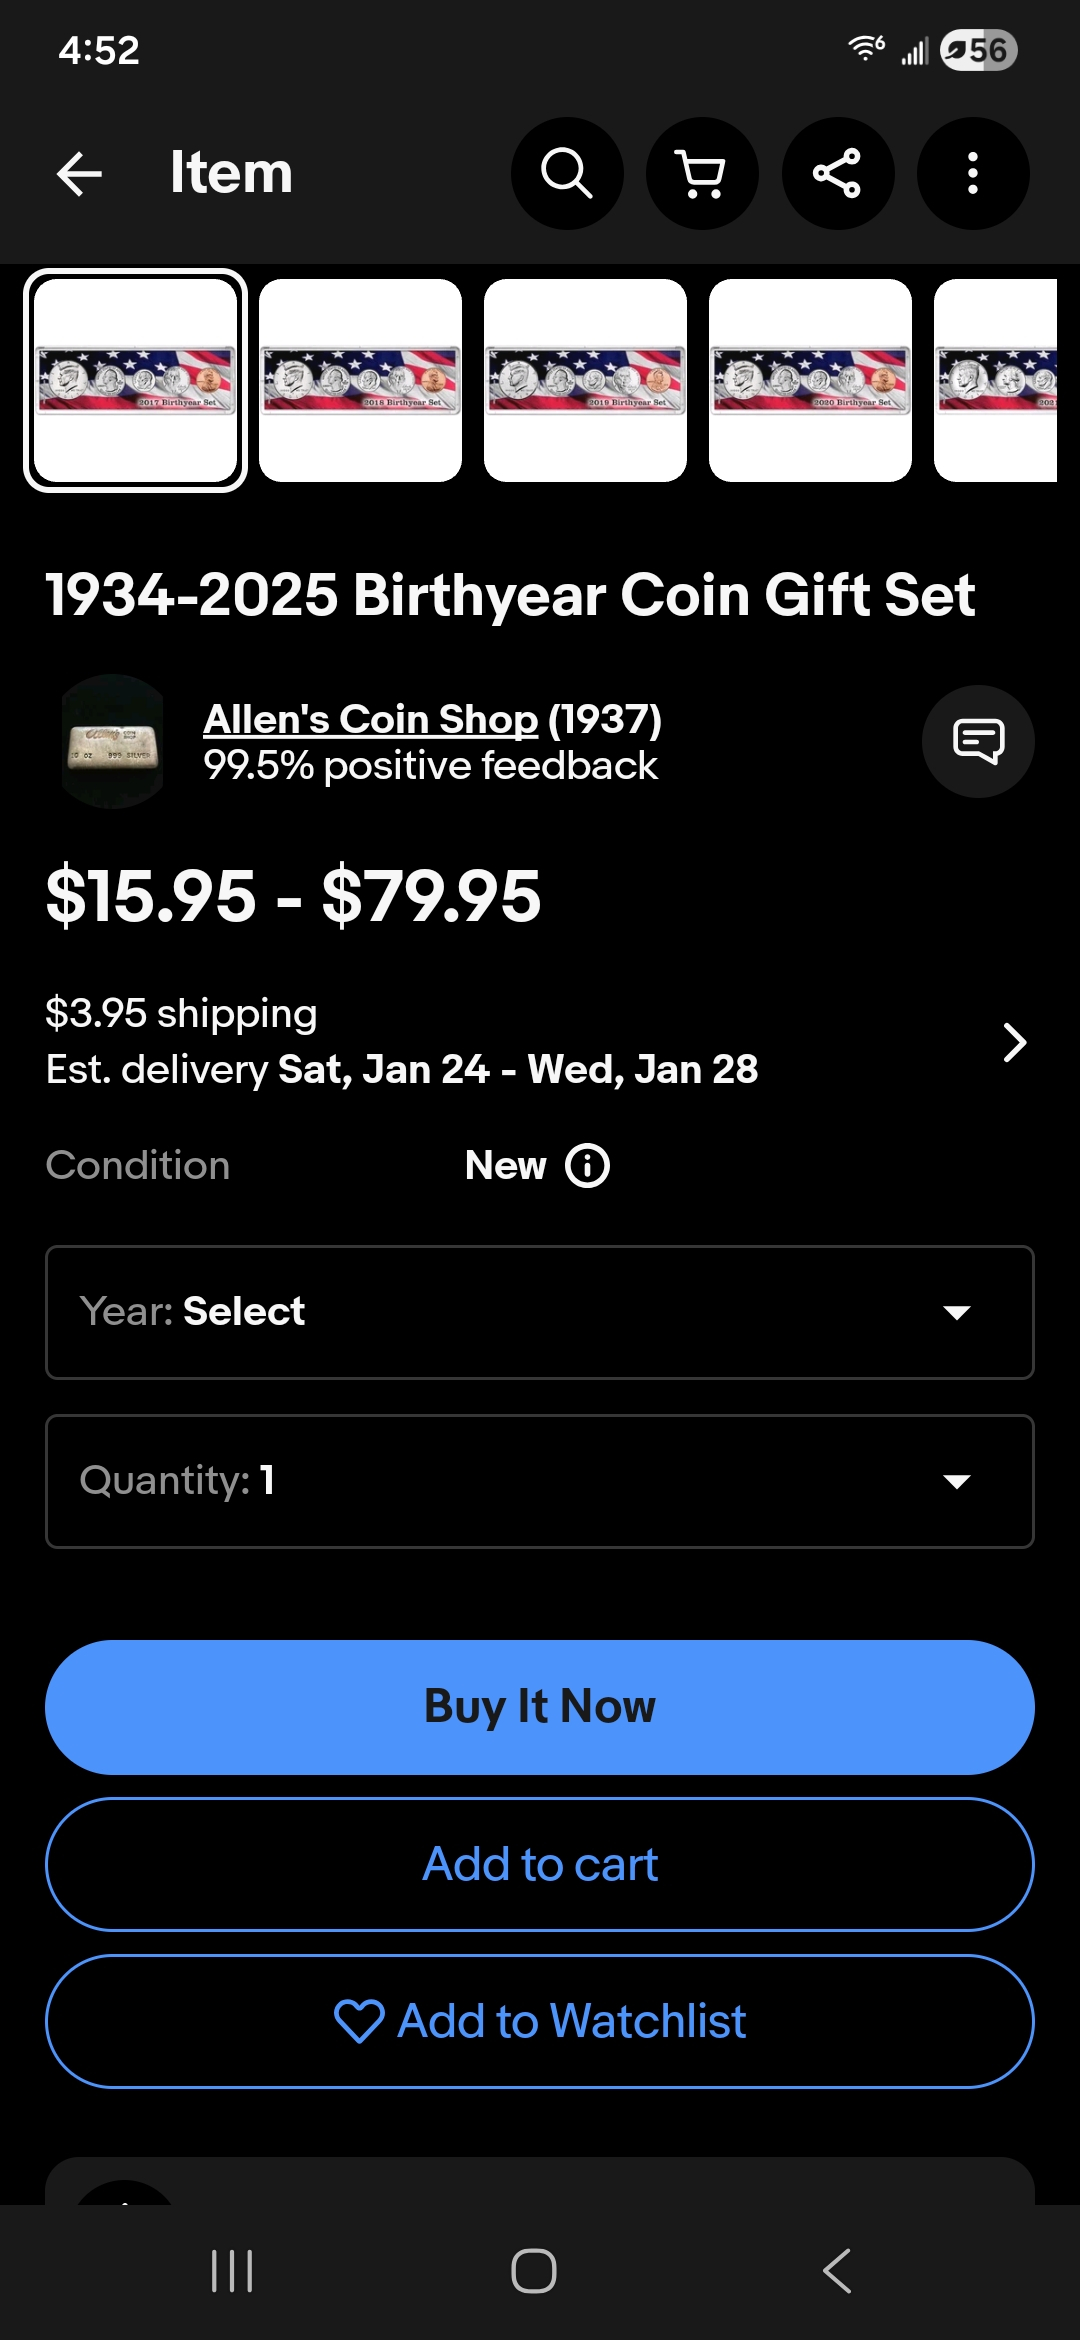1080x2340 pixels.
Task: Open Allen's Coin Shop seller link
Action: [370, 719]
